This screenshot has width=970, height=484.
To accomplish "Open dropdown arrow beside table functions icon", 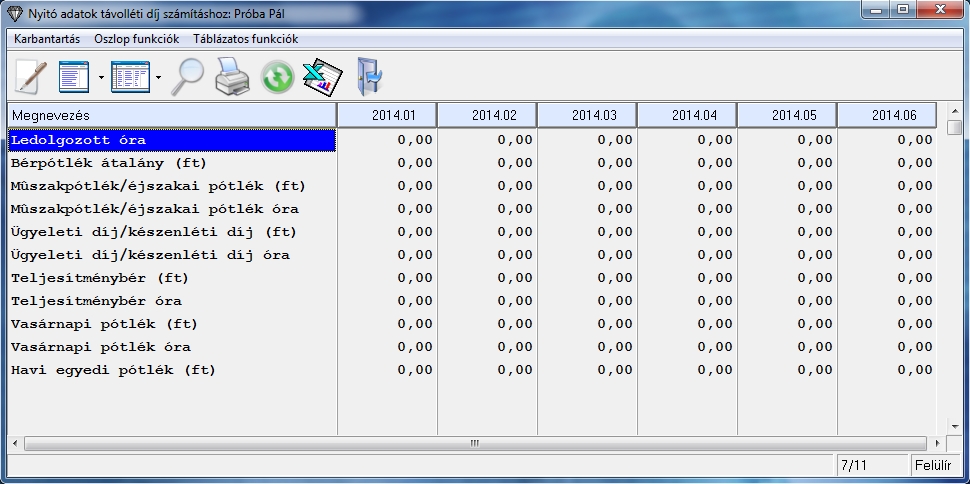I will point(158,77).
